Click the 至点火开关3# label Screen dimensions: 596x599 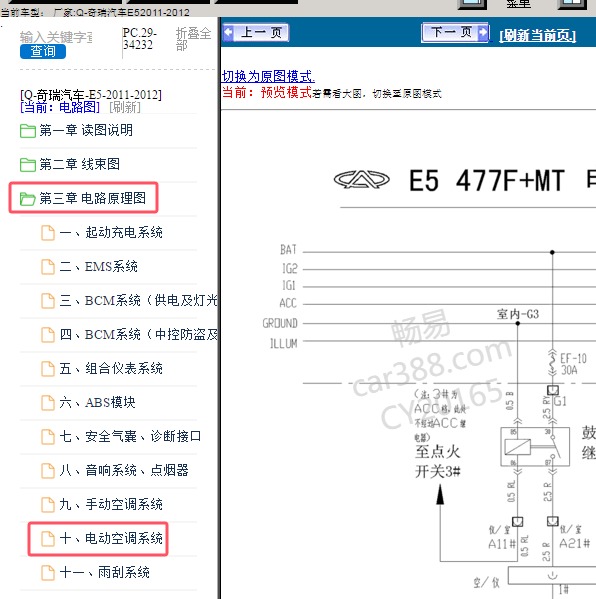point(437,461)
